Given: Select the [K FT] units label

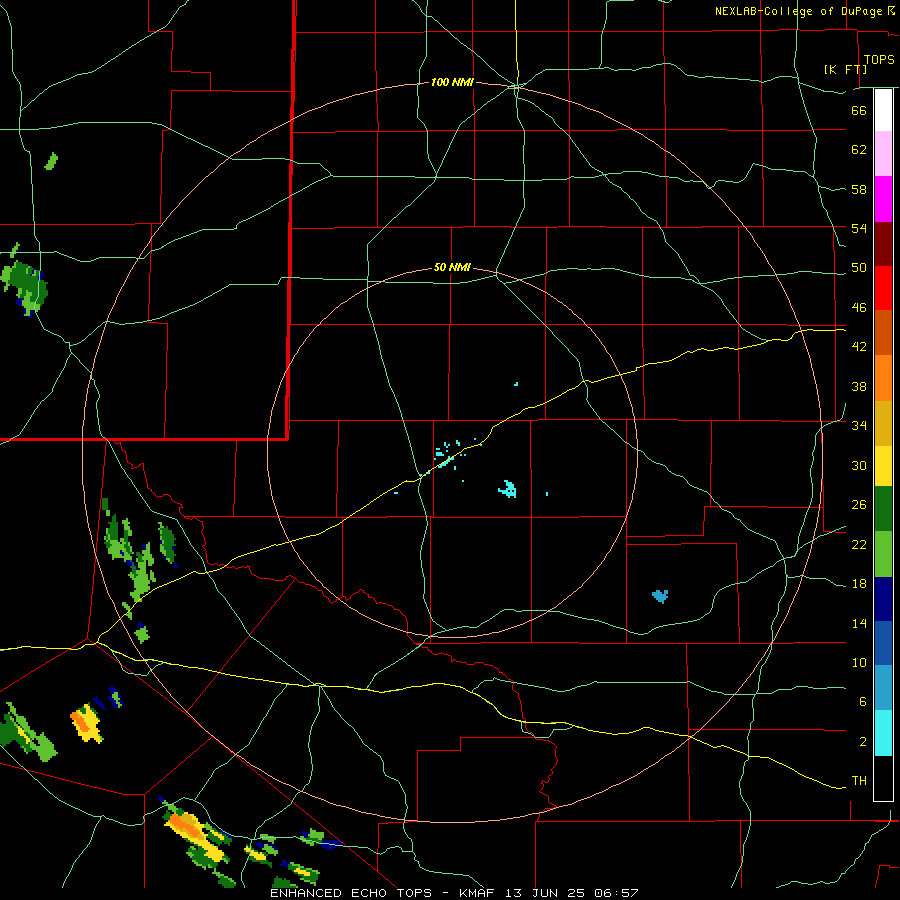Looking at the screenshot, I should point(845,69).
